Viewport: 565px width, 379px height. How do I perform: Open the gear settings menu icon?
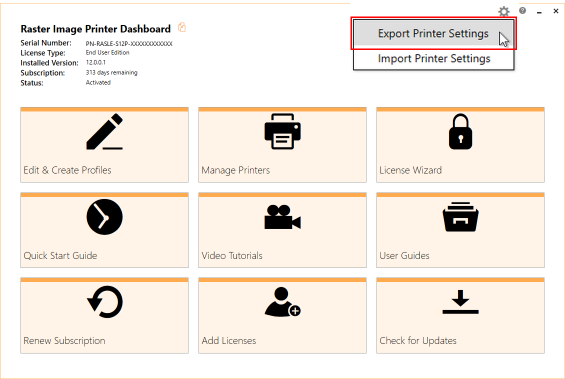click(x=504, y=12)
